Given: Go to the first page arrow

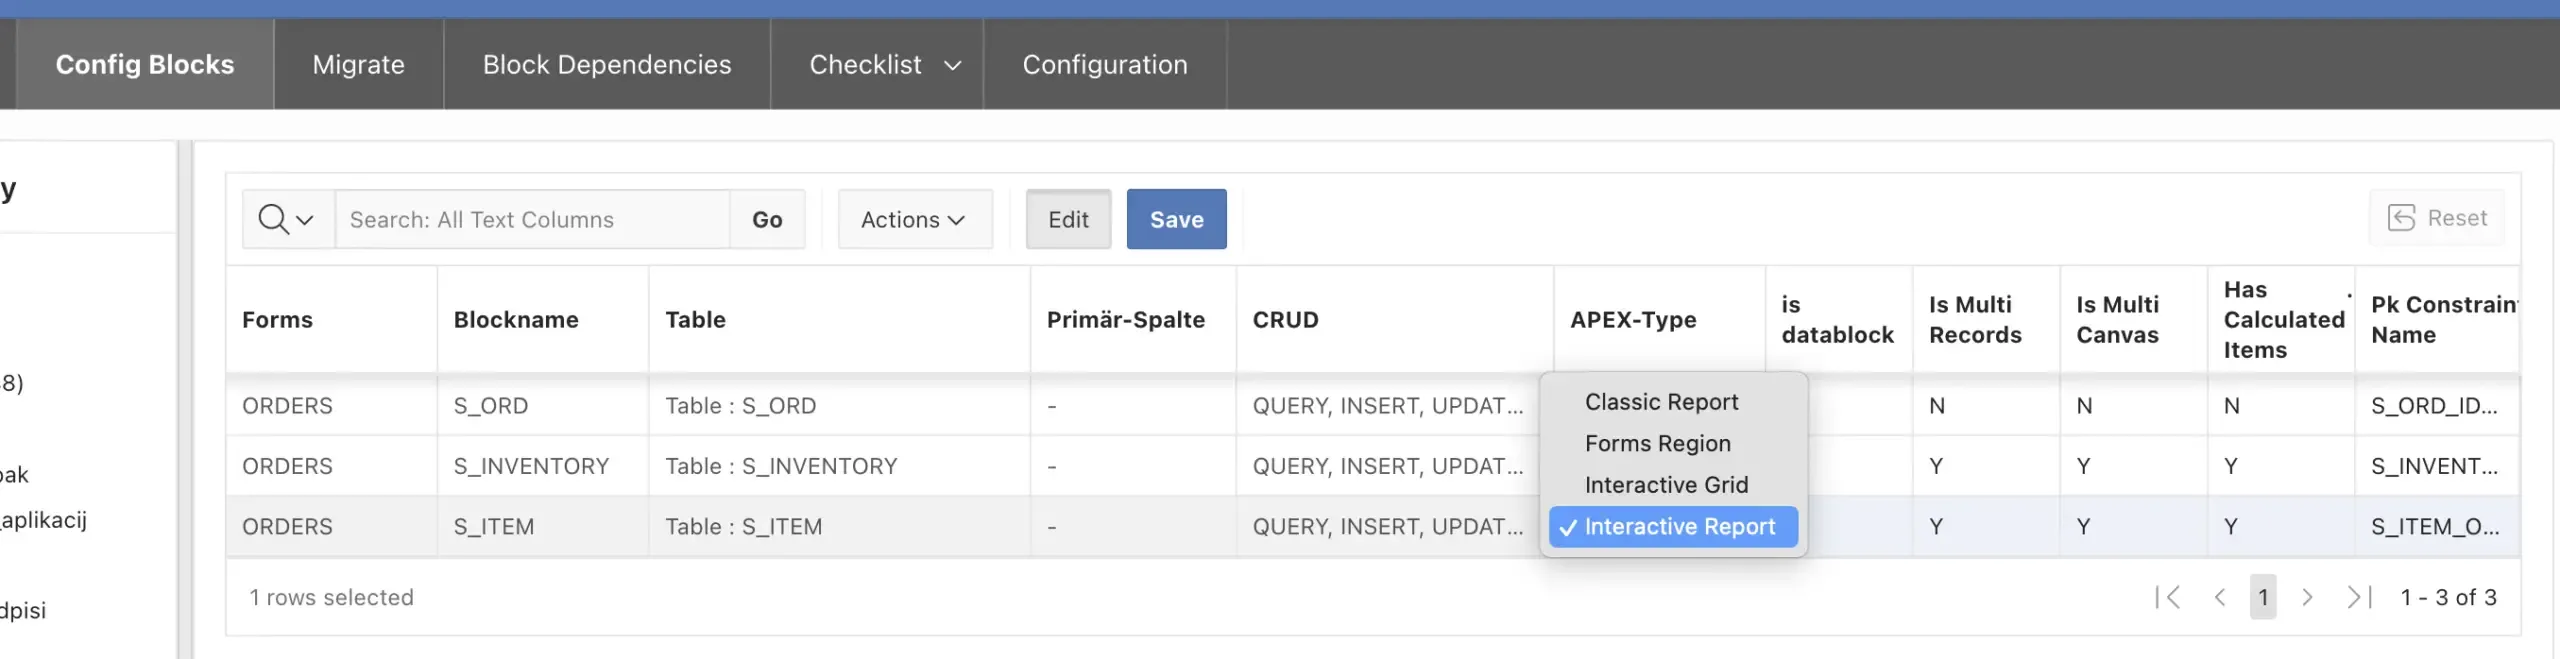Looking at the screenshot, I should (x=2168, y=597).
